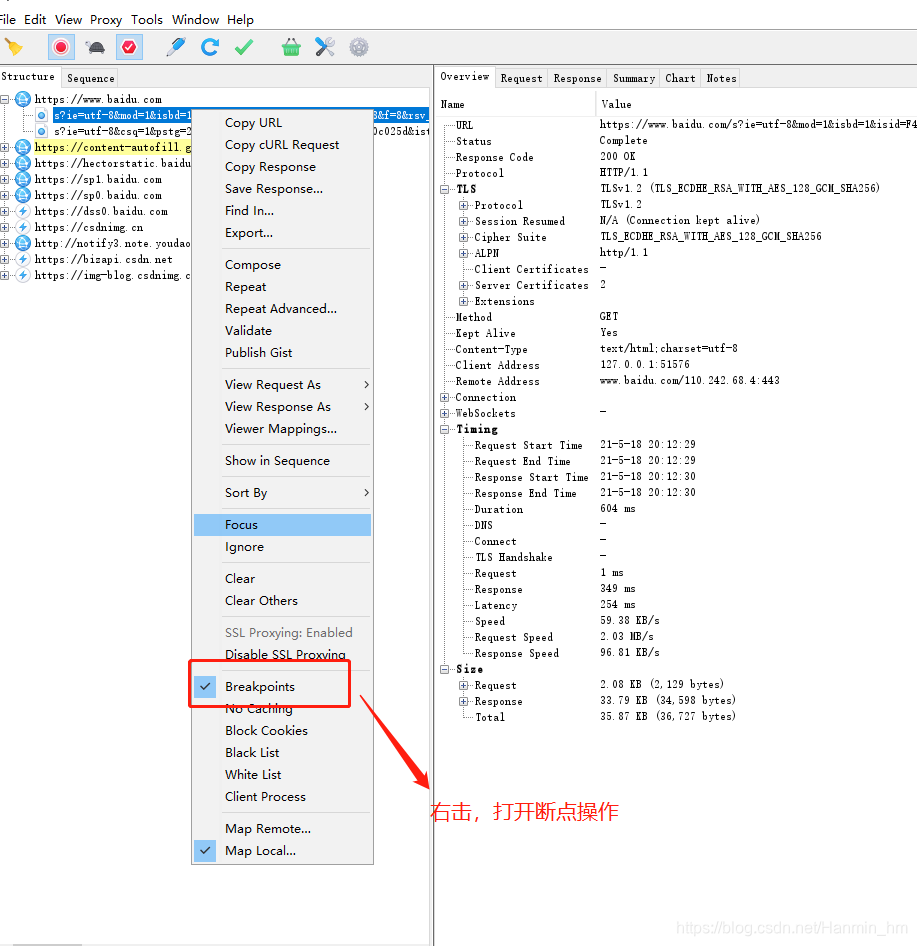Click the green shopping basket icon

291,47
